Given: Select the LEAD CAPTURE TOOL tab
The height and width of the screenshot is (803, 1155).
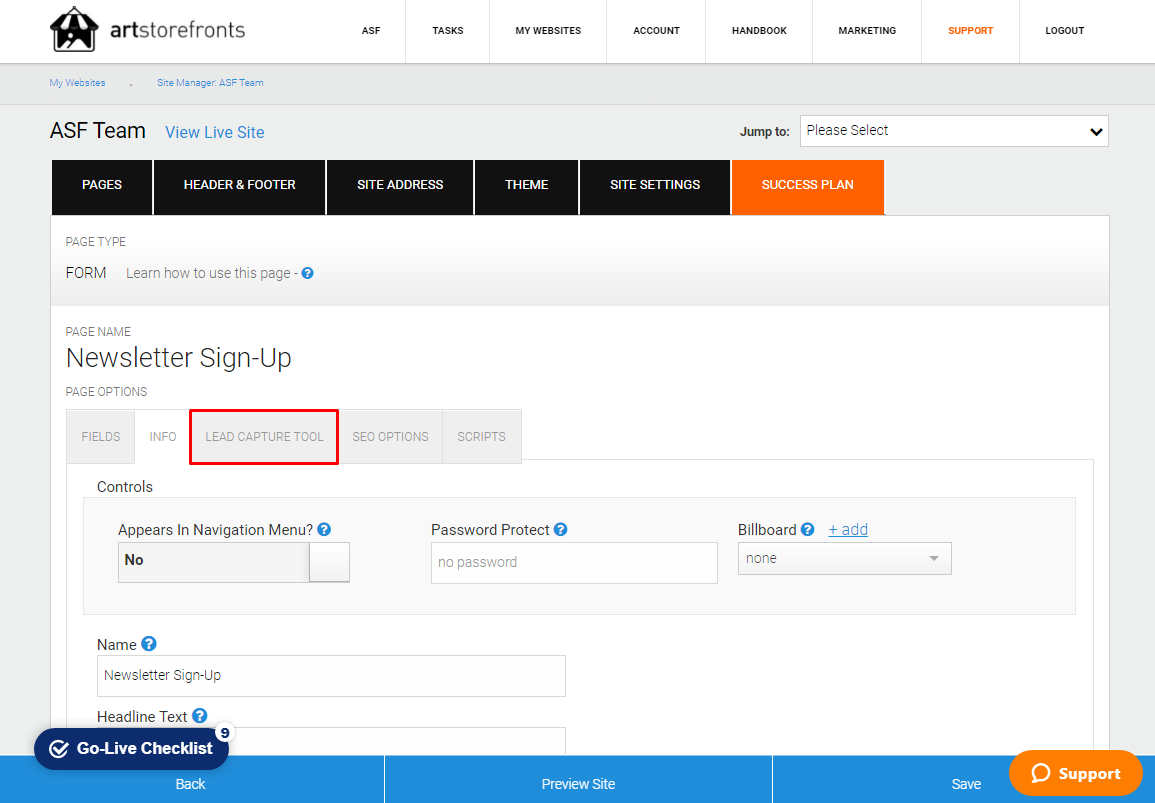Looking at the screenshot, I should tap(264, 436).
